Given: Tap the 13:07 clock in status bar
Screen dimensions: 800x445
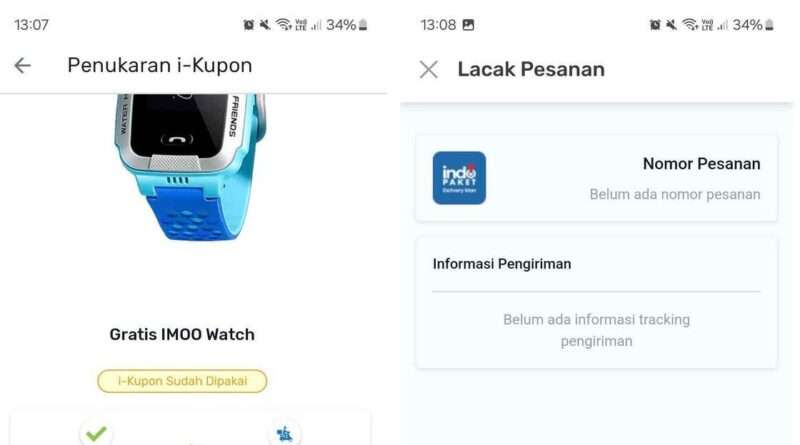Looking at the screenshot, I should tap(31, 24).
